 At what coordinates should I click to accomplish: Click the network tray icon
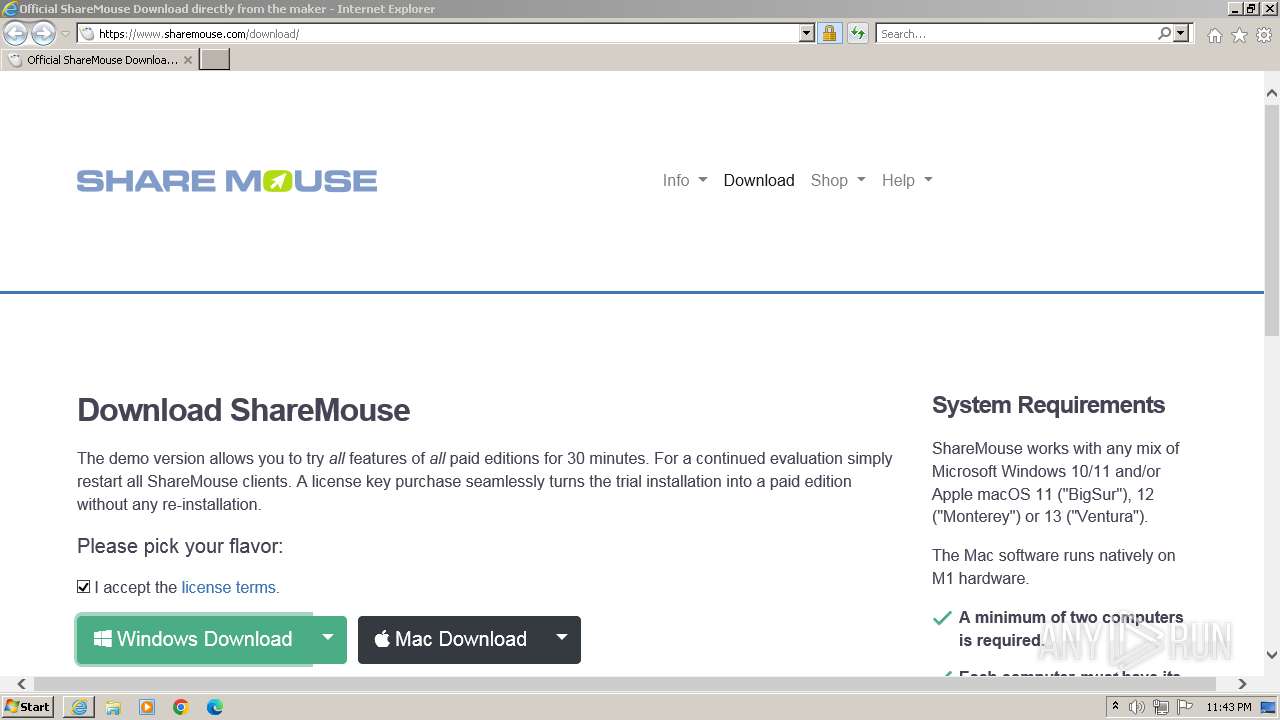coord(1160,707)
